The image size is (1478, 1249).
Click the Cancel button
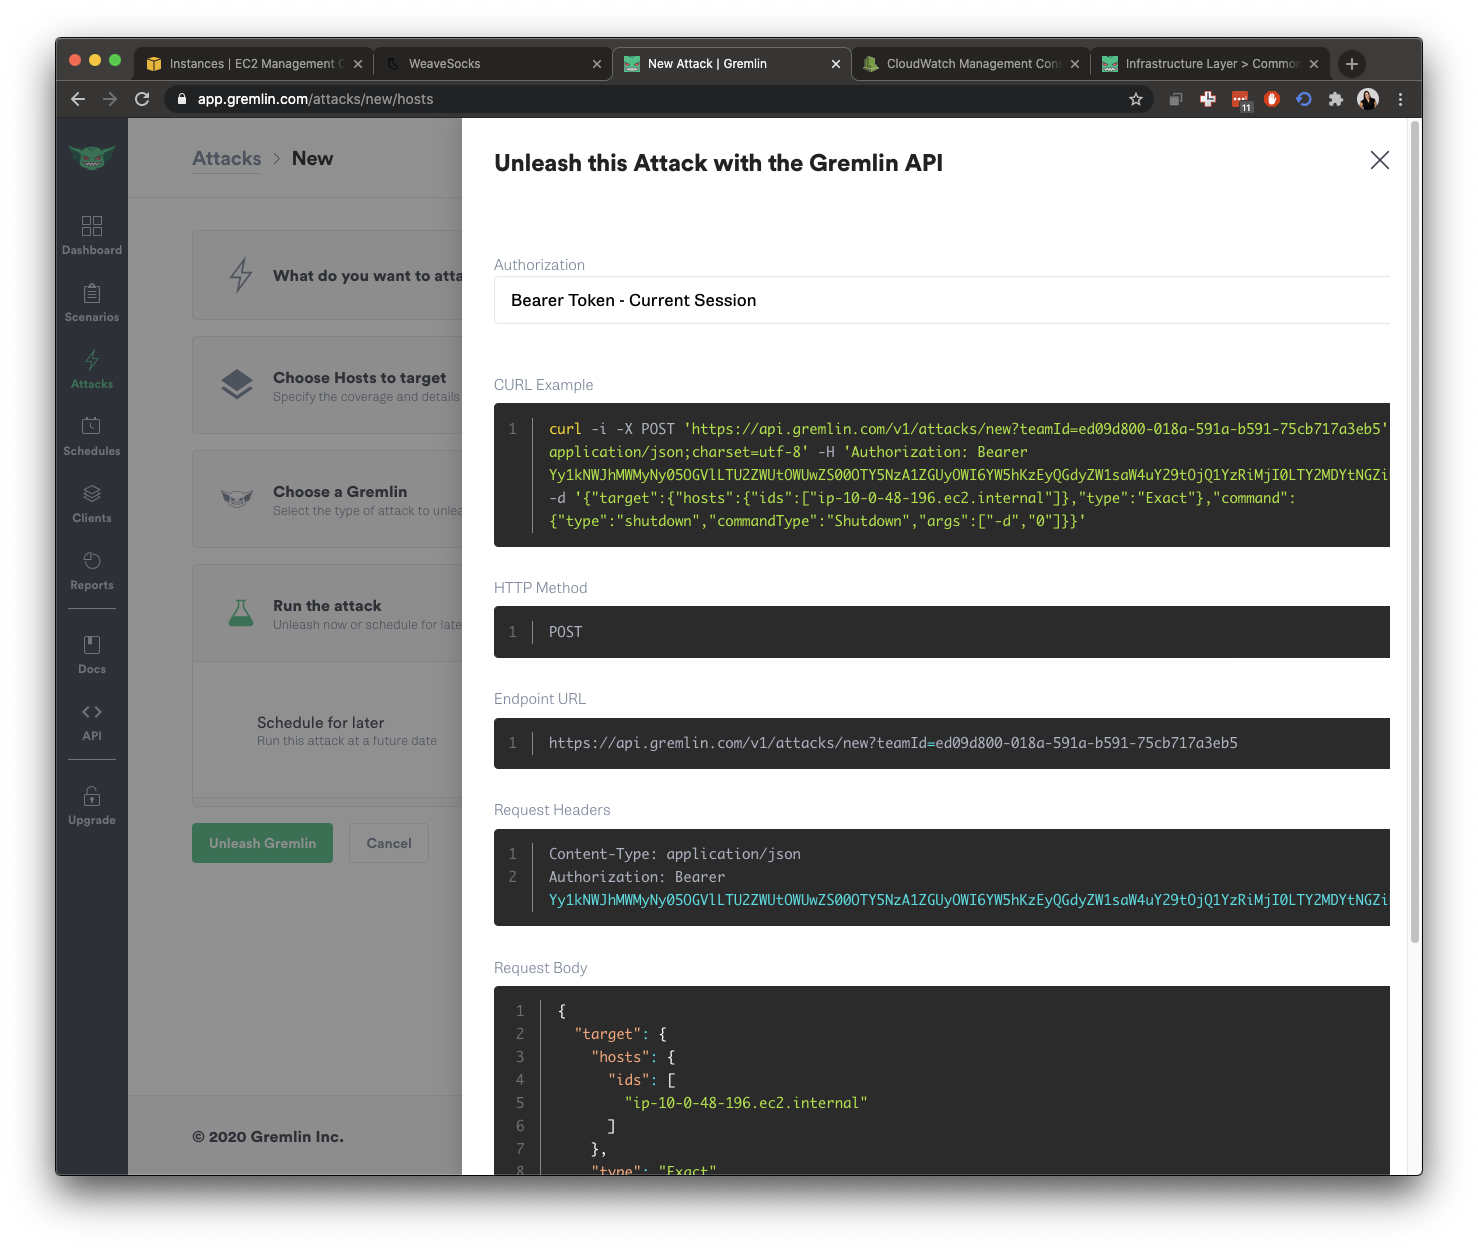389,843
